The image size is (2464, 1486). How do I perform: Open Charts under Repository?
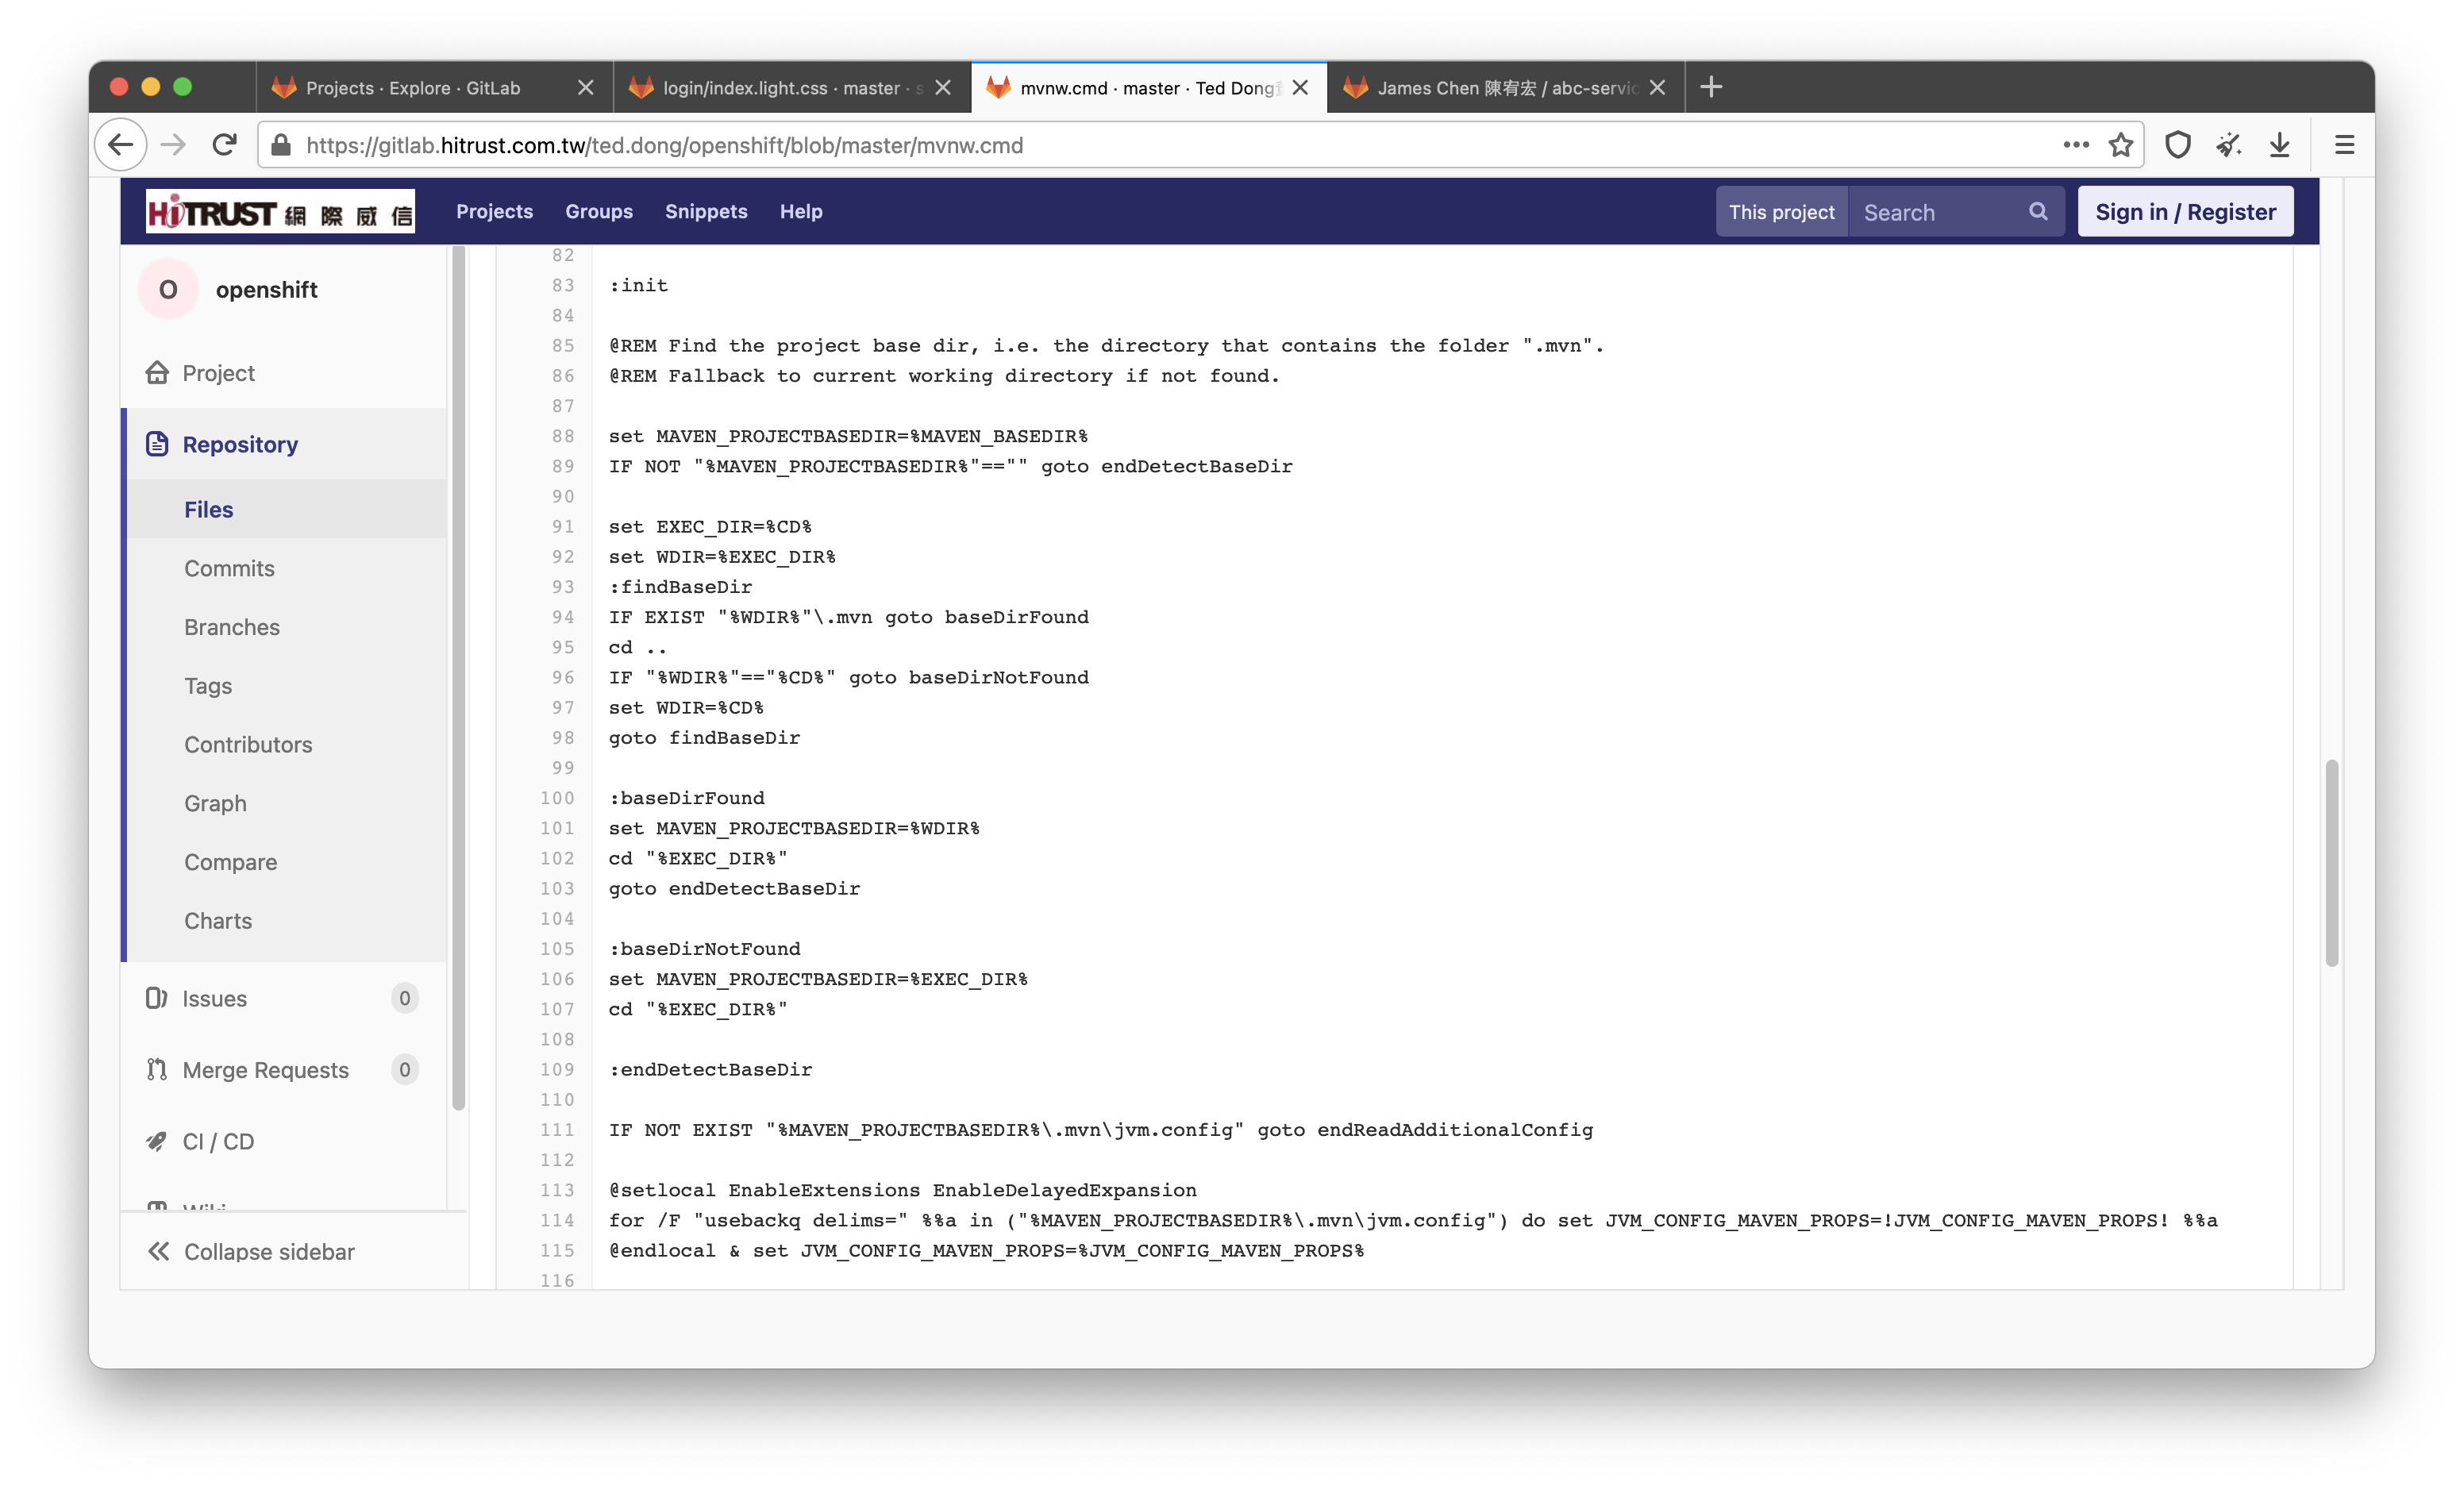coord(218,921)
